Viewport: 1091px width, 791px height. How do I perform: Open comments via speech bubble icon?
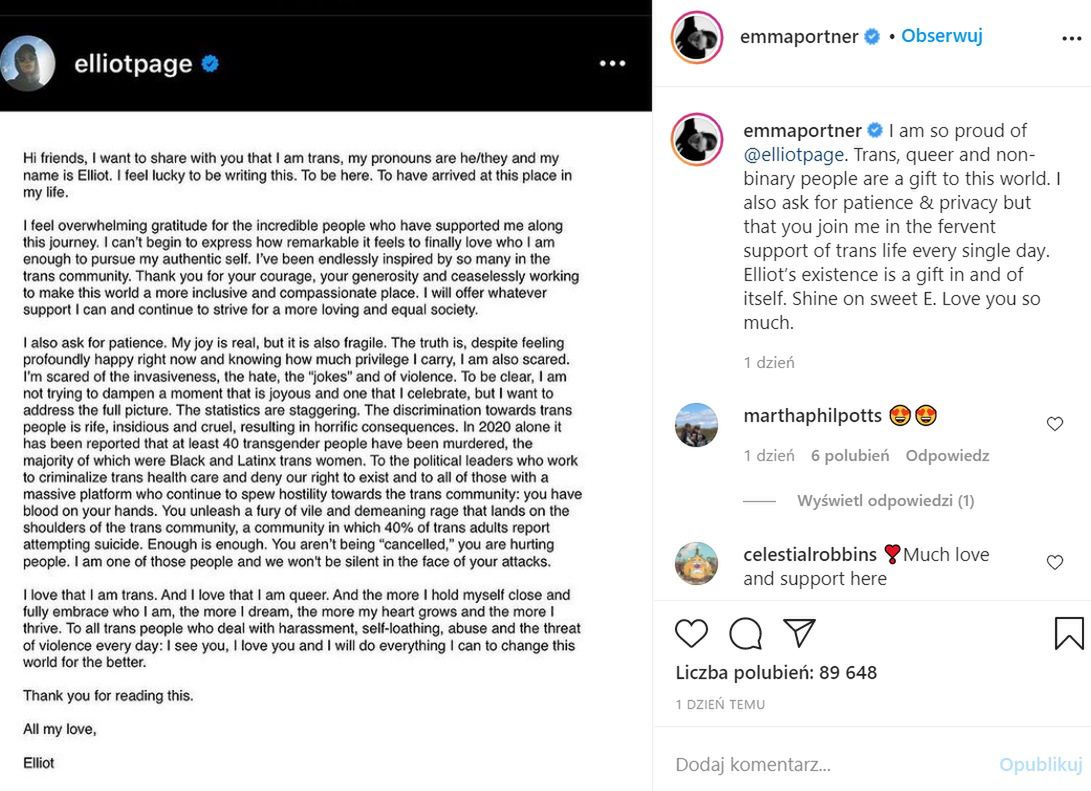point(745,633)
